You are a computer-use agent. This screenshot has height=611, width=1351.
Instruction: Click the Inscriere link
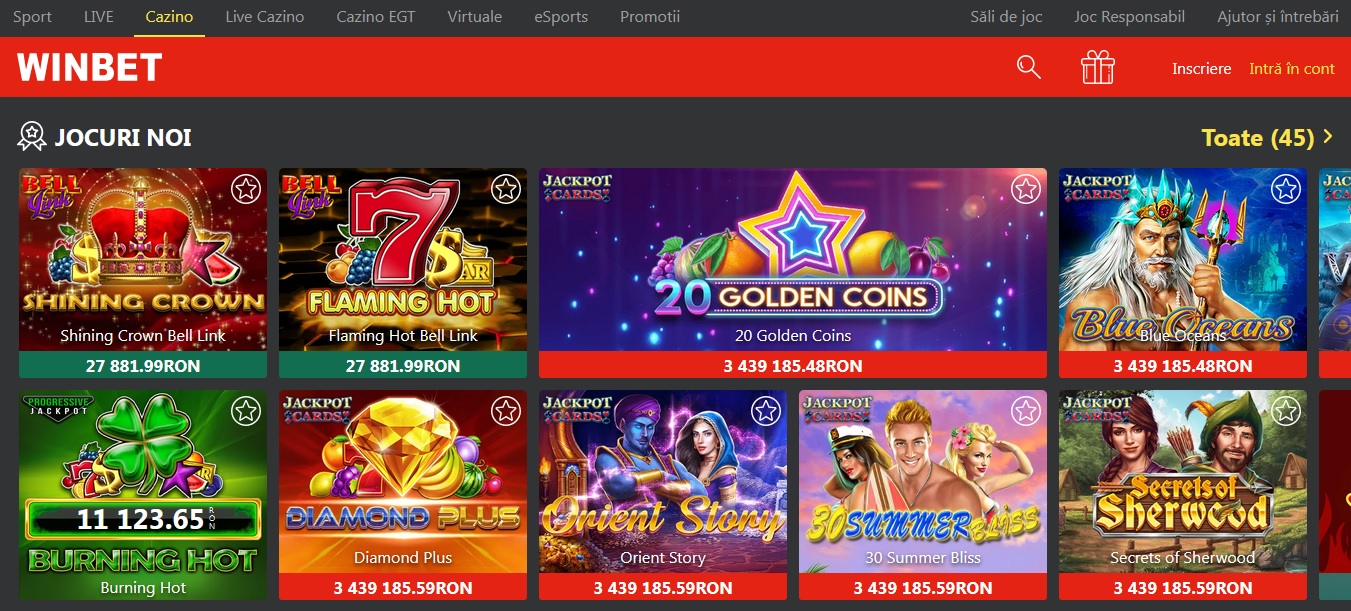click(x=1202, y=68)
